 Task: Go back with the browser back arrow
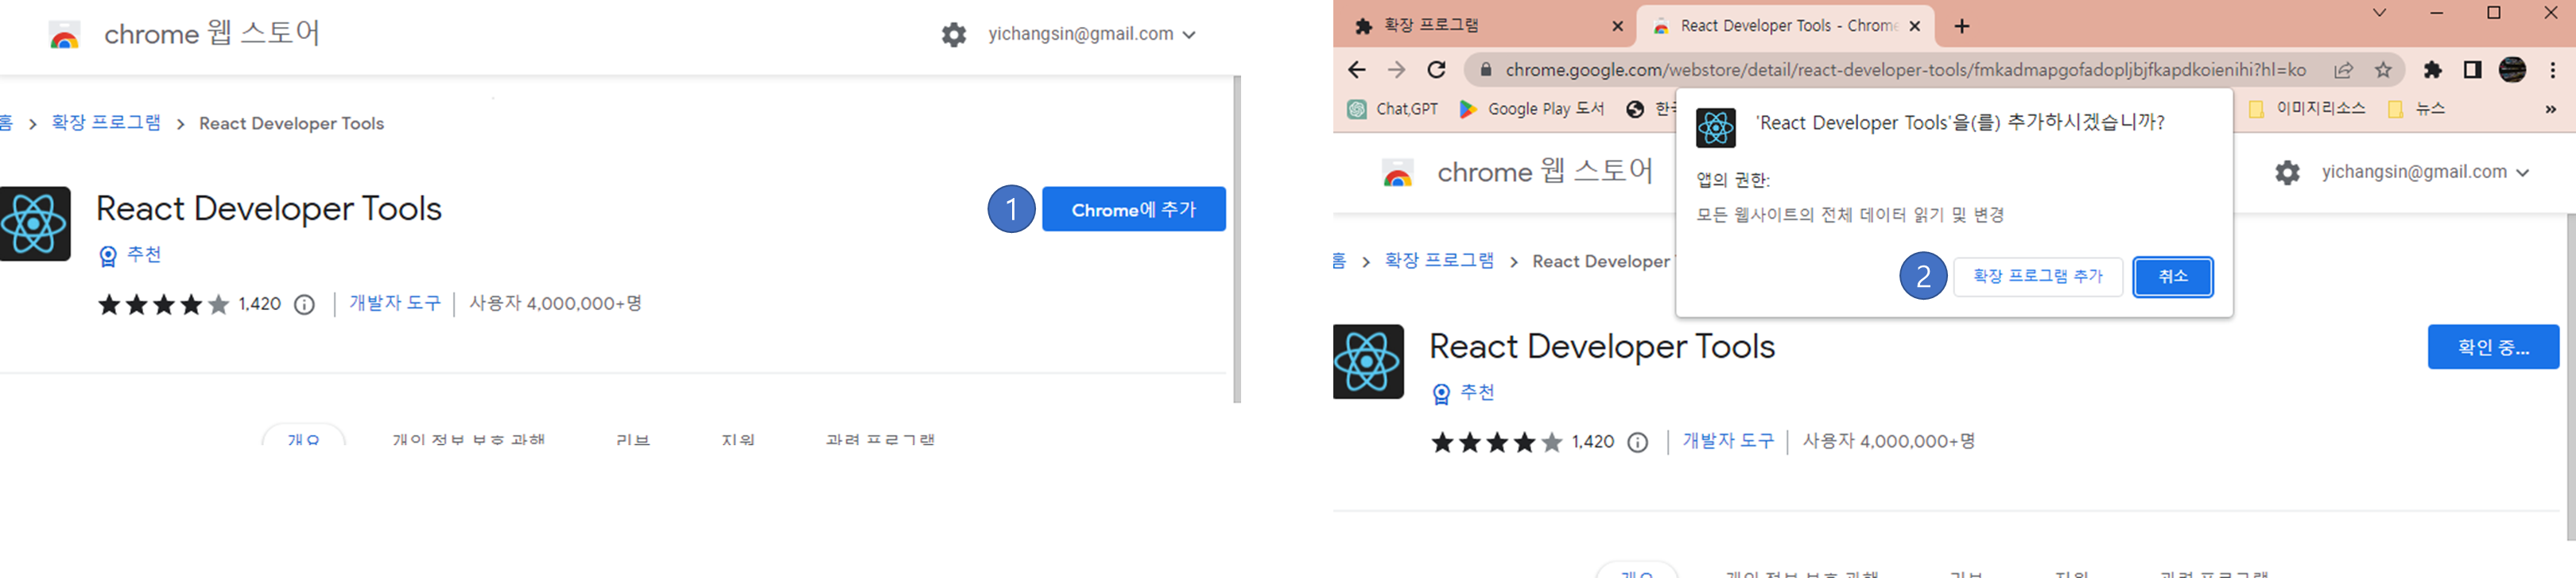point(1356,70)
